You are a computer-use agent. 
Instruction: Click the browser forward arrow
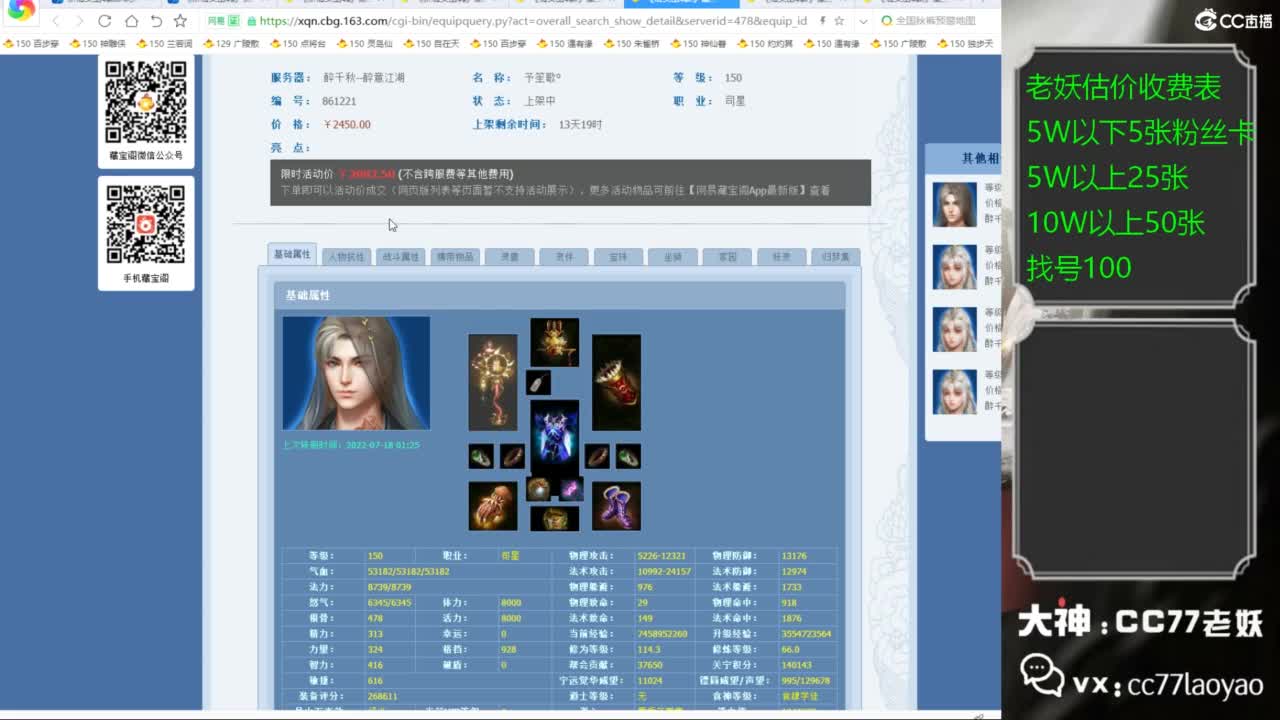click(x=79, y=21)
